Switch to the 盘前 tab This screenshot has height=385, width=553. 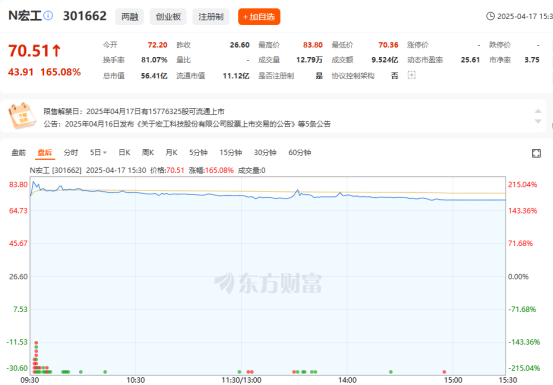click(19, 153)
